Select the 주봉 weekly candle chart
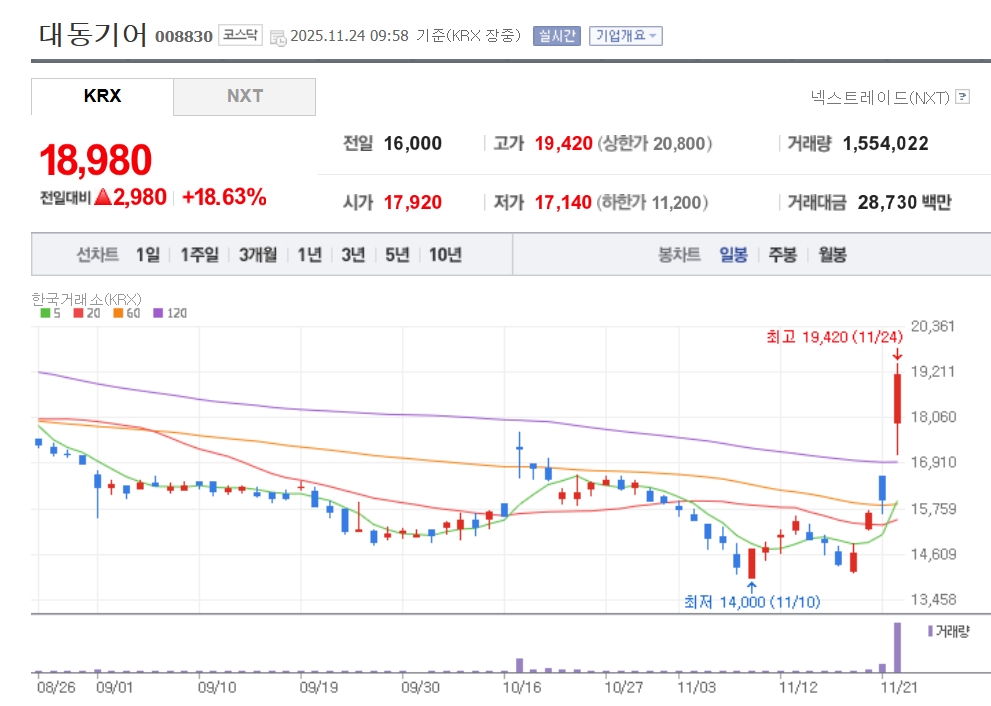 pos(782,255)
